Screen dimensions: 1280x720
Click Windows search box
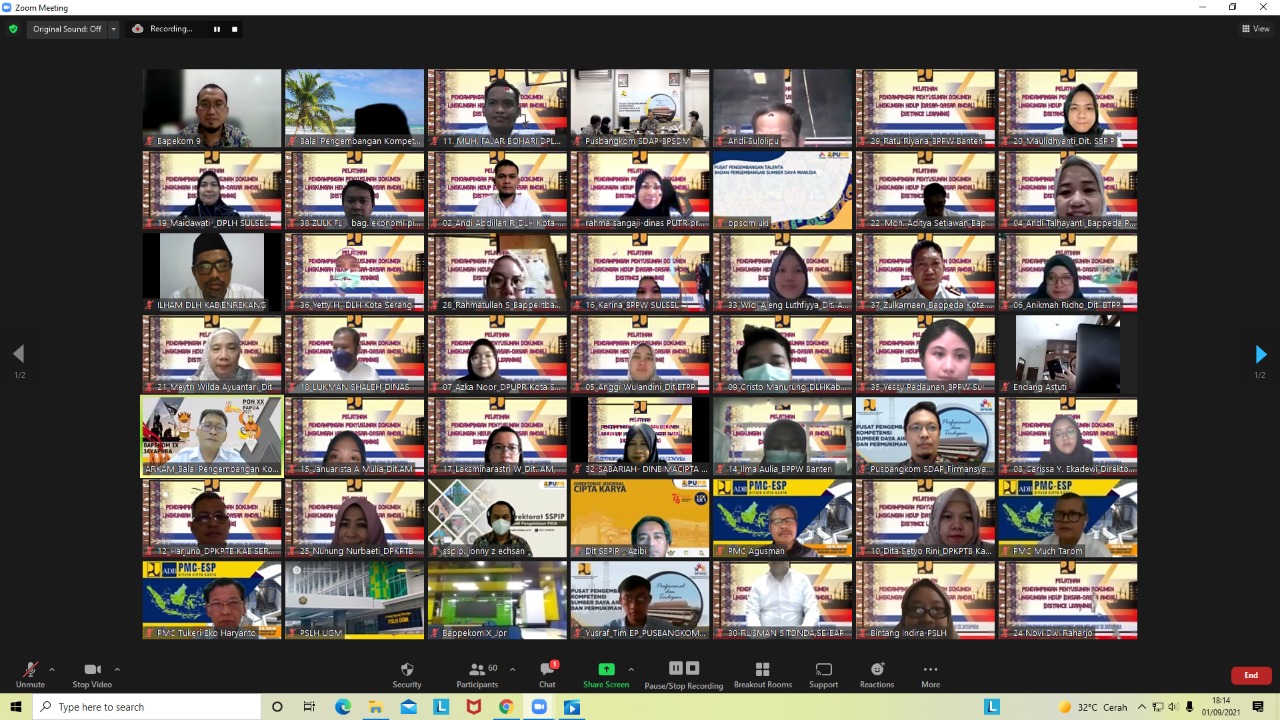tap(146, 707)
